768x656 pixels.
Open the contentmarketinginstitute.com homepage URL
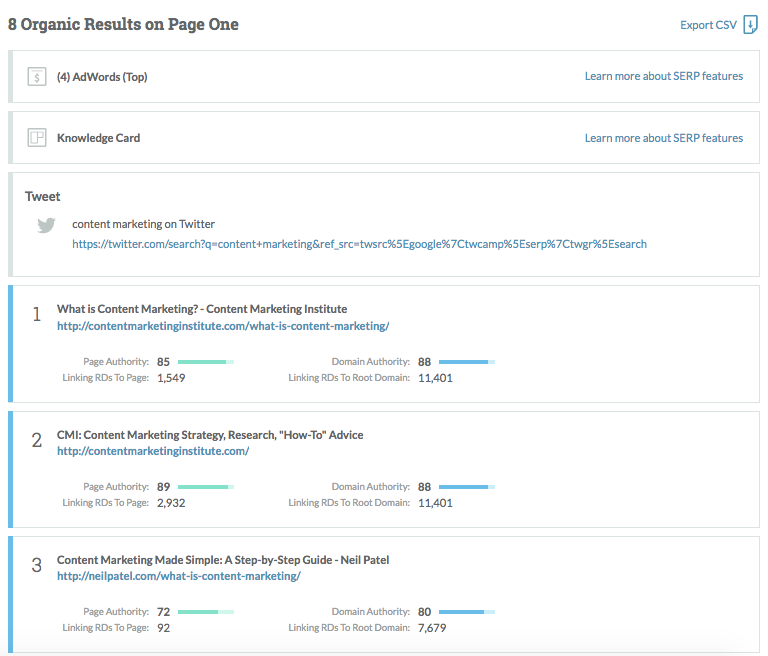(153, 451)
